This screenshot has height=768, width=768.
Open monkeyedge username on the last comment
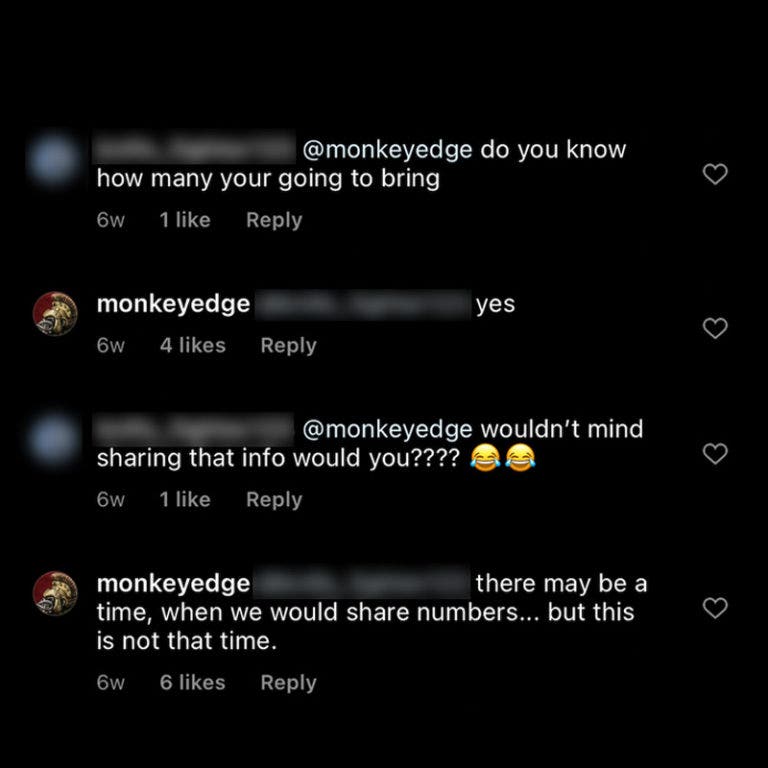(x=173, y=584)
